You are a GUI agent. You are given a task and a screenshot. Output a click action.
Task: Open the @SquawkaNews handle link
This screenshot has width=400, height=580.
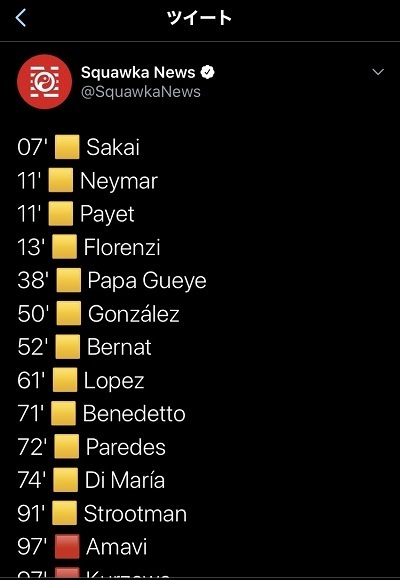pyautogui.click(x=141, y=92)
